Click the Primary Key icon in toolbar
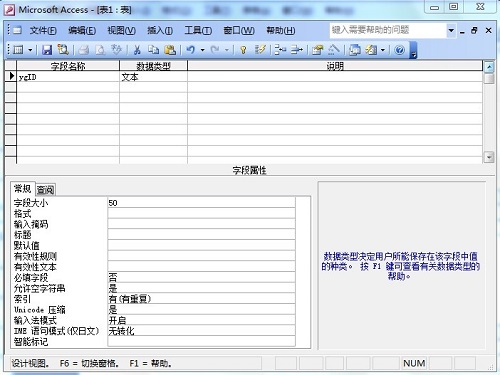 point(243,50)
